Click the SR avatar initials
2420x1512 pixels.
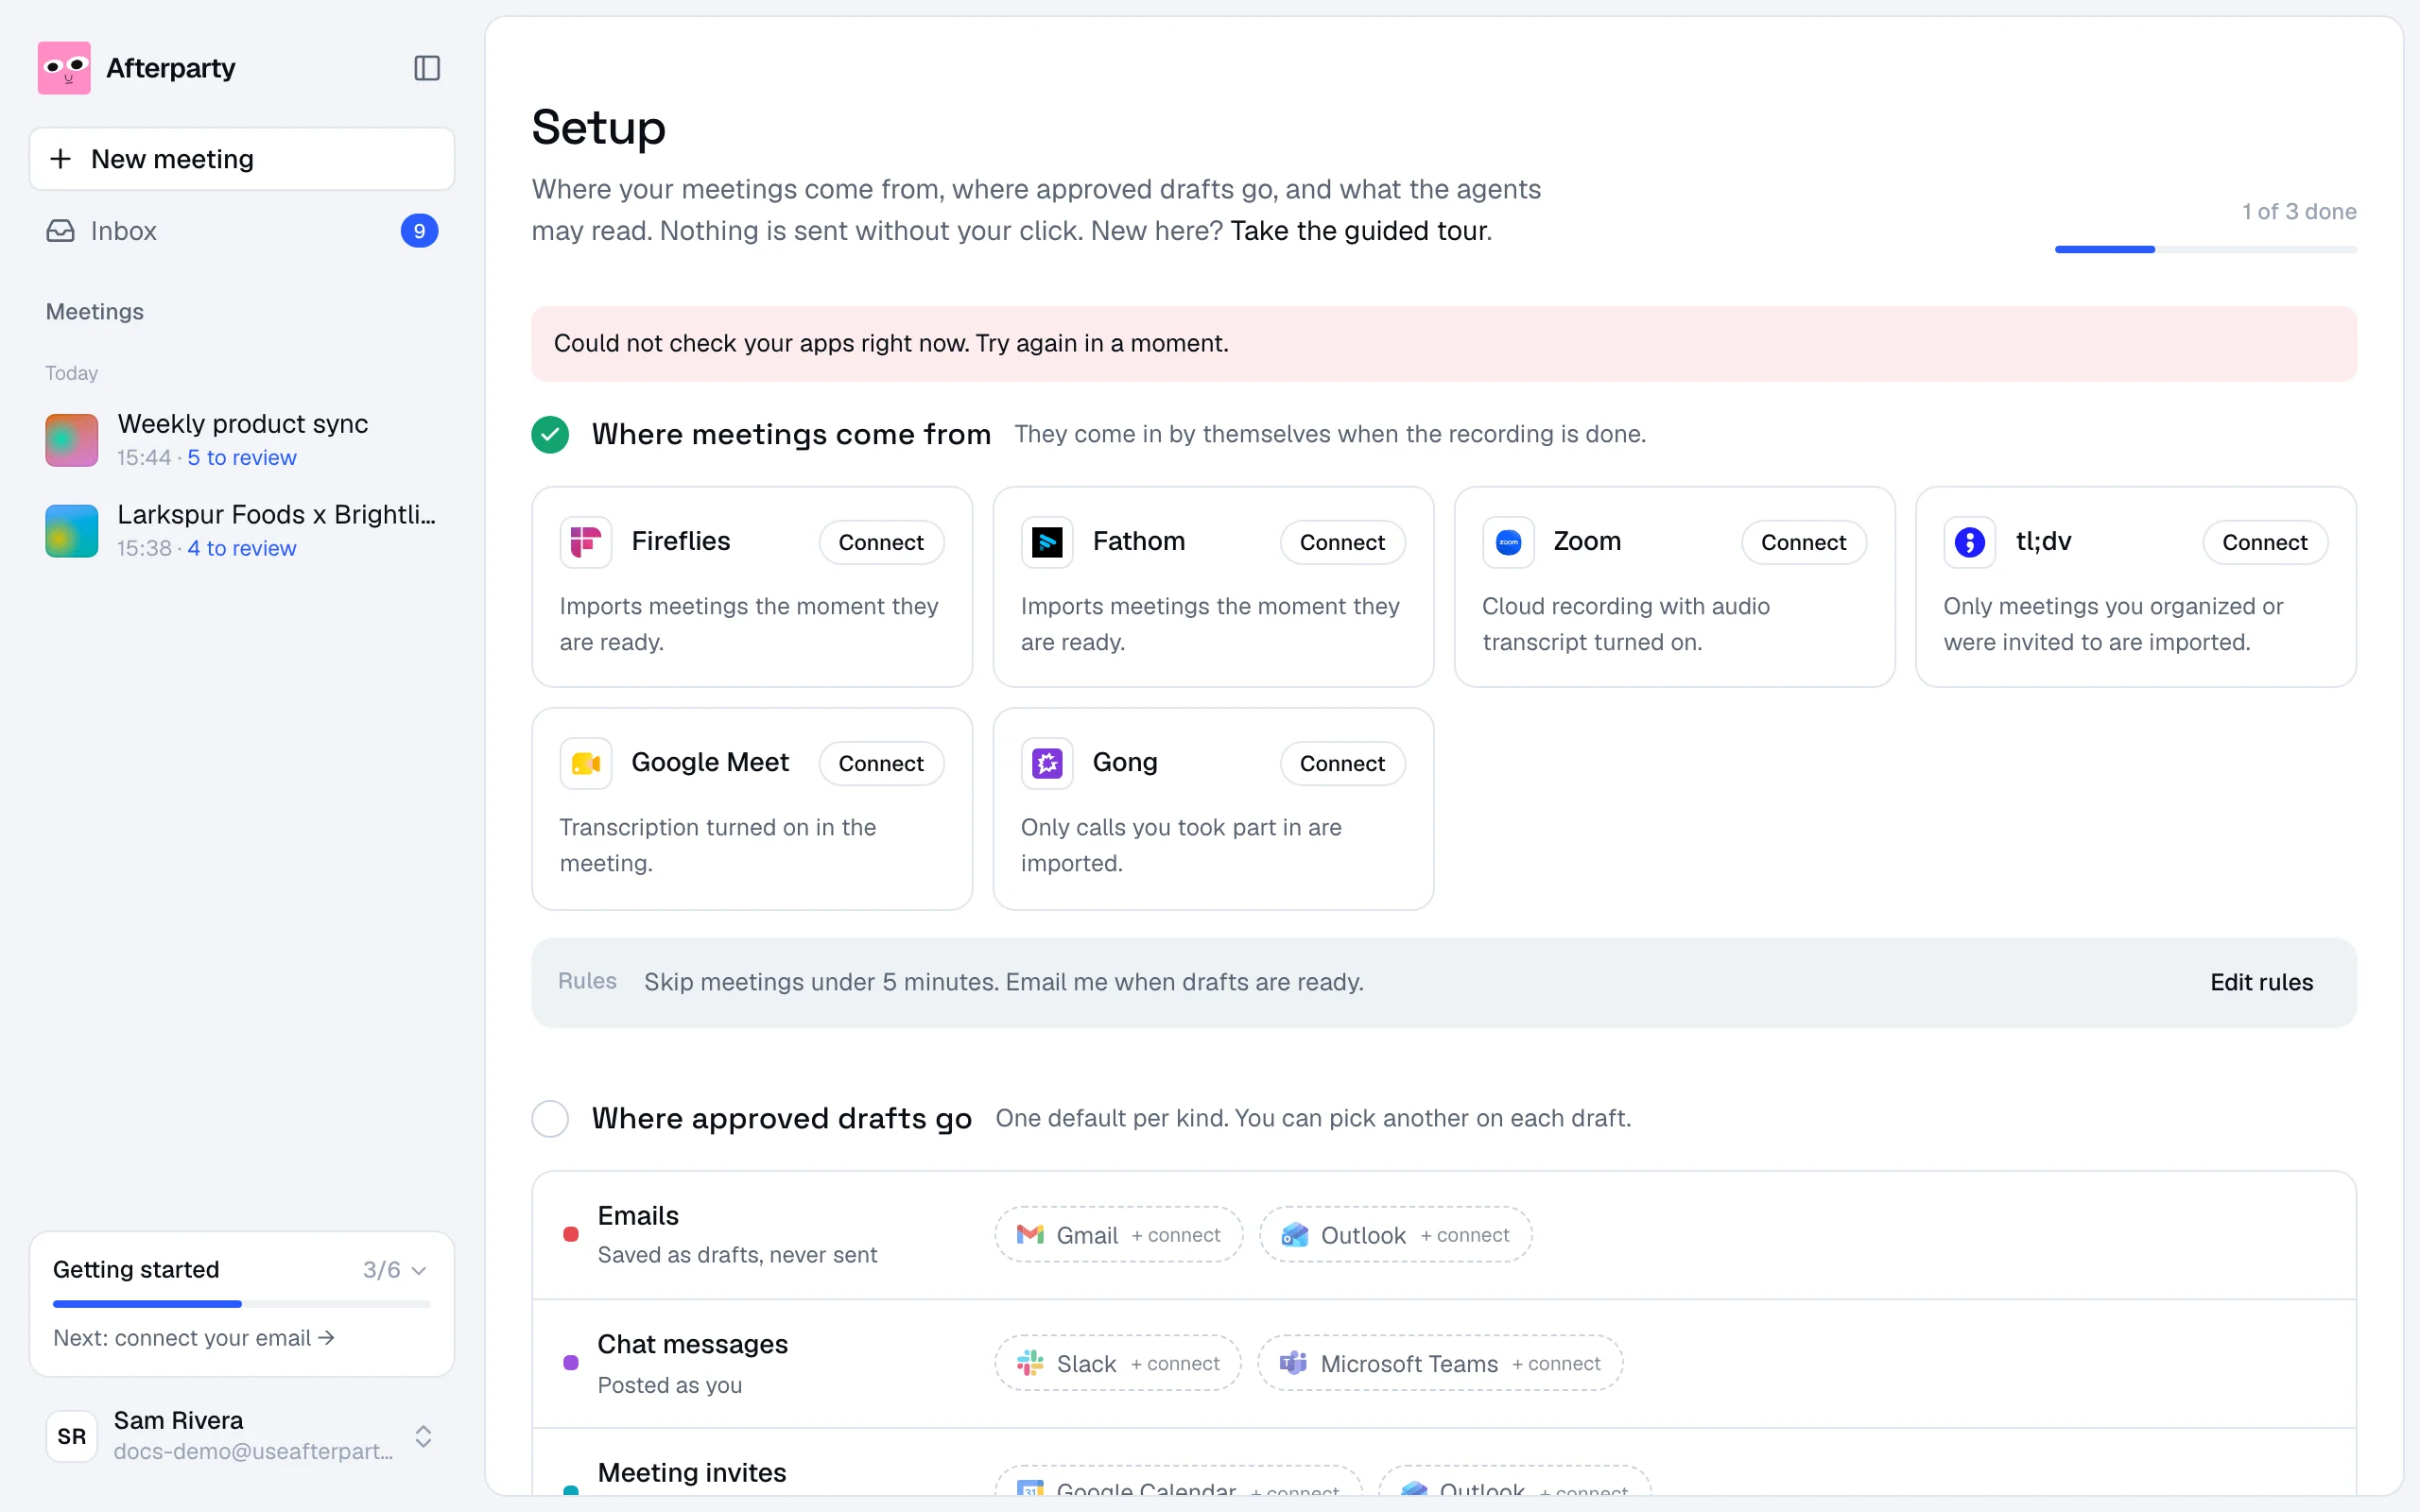point(72,1436)
